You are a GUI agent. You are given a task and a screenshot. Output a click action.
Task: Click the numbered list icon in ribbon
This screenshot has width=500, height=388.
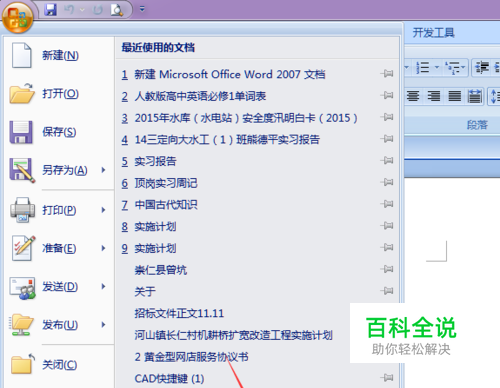423,67
